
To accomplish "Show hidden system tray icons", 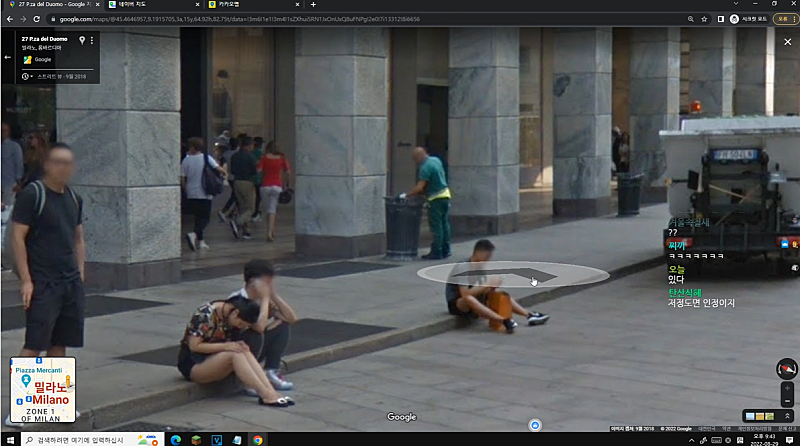I will [691, 440].
